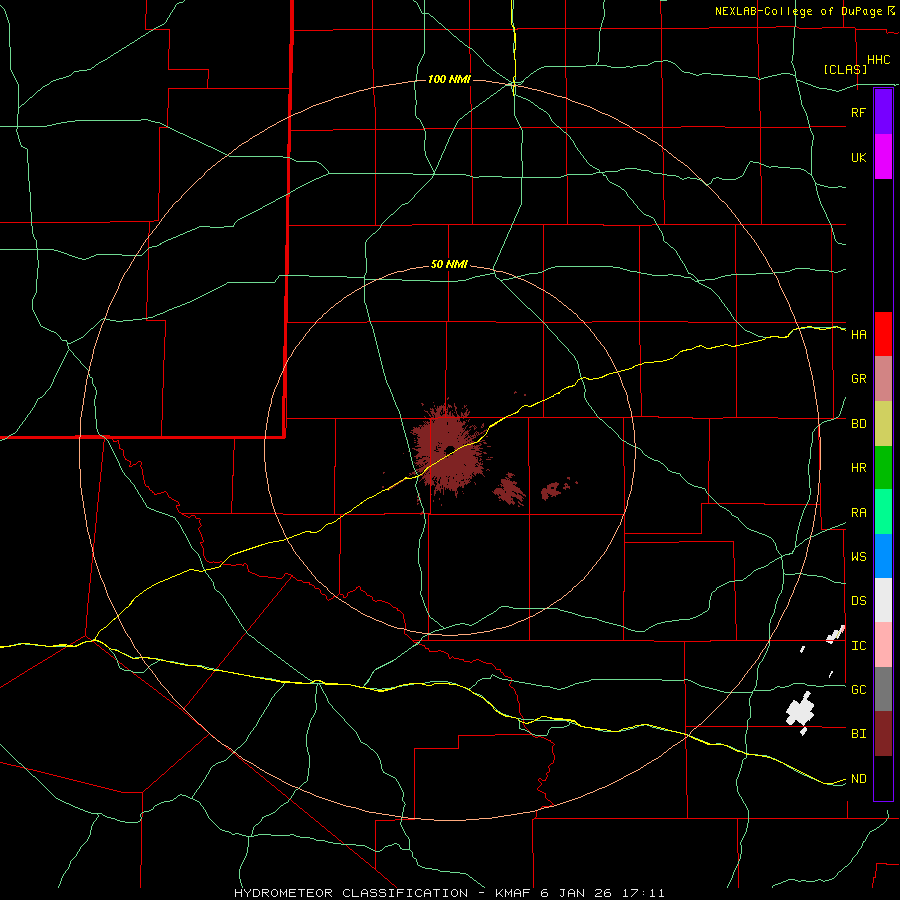The image size is (900, 900).
Task: Click the ND legend label
Action: [x=858, y=779]
